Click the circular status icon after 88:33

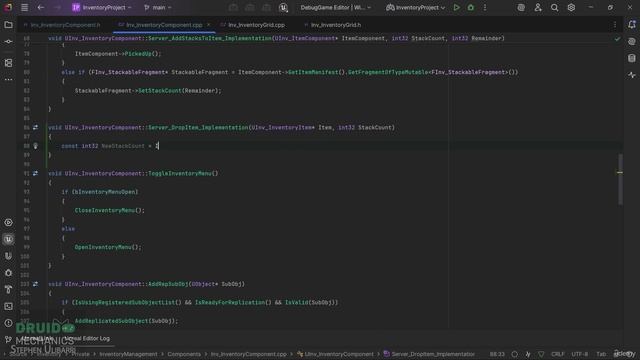pos(514,354)
